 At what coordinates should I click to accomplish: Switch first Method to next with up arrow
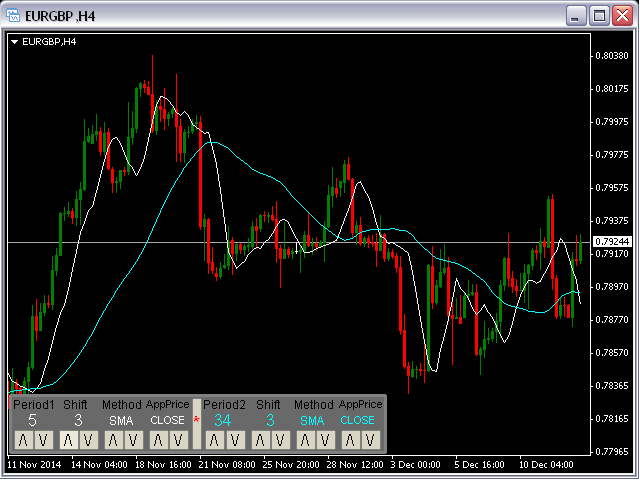point(113,440)
